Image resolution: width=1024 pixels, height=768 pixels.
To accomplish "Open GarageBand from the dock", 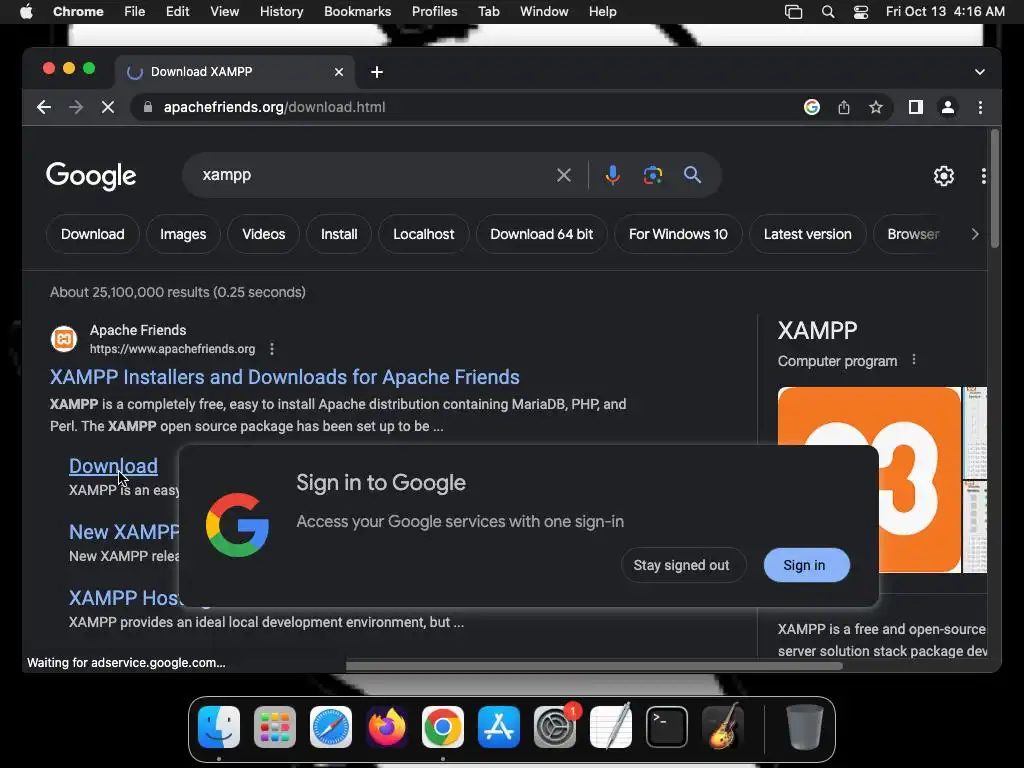I will tap(723, 727).
